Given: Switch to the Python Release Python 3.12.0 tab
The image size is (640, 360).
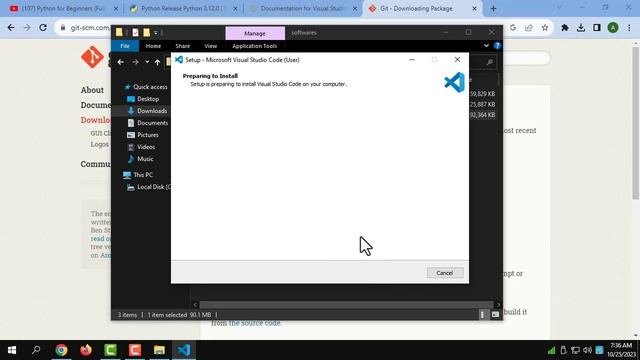Looking at the screenshot, I should click(x=184, y=9).
